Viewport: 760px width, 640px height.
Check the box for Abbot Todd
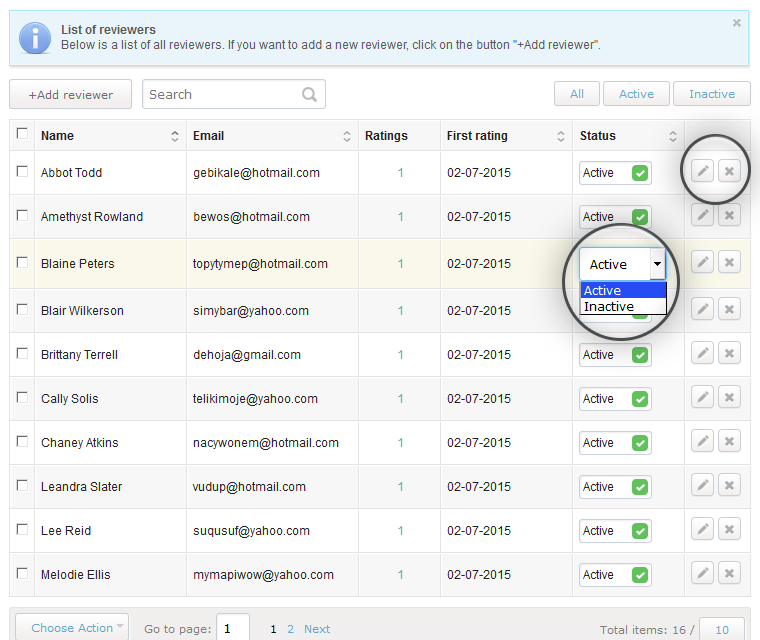tap(22, 171)
